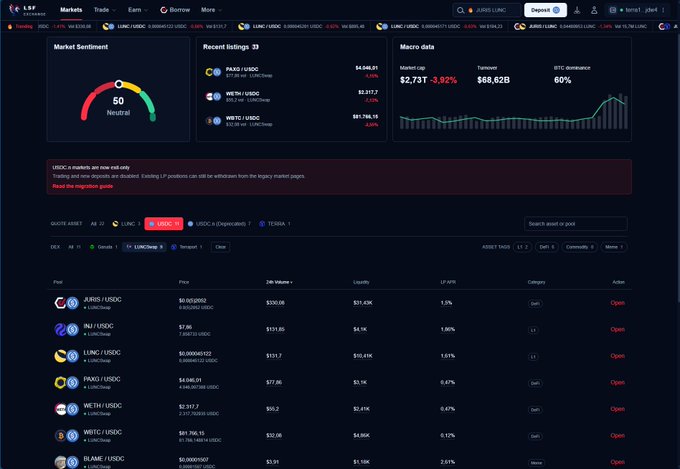Click PAXG / USDC icon in Recent listings

tap(213, 72)
